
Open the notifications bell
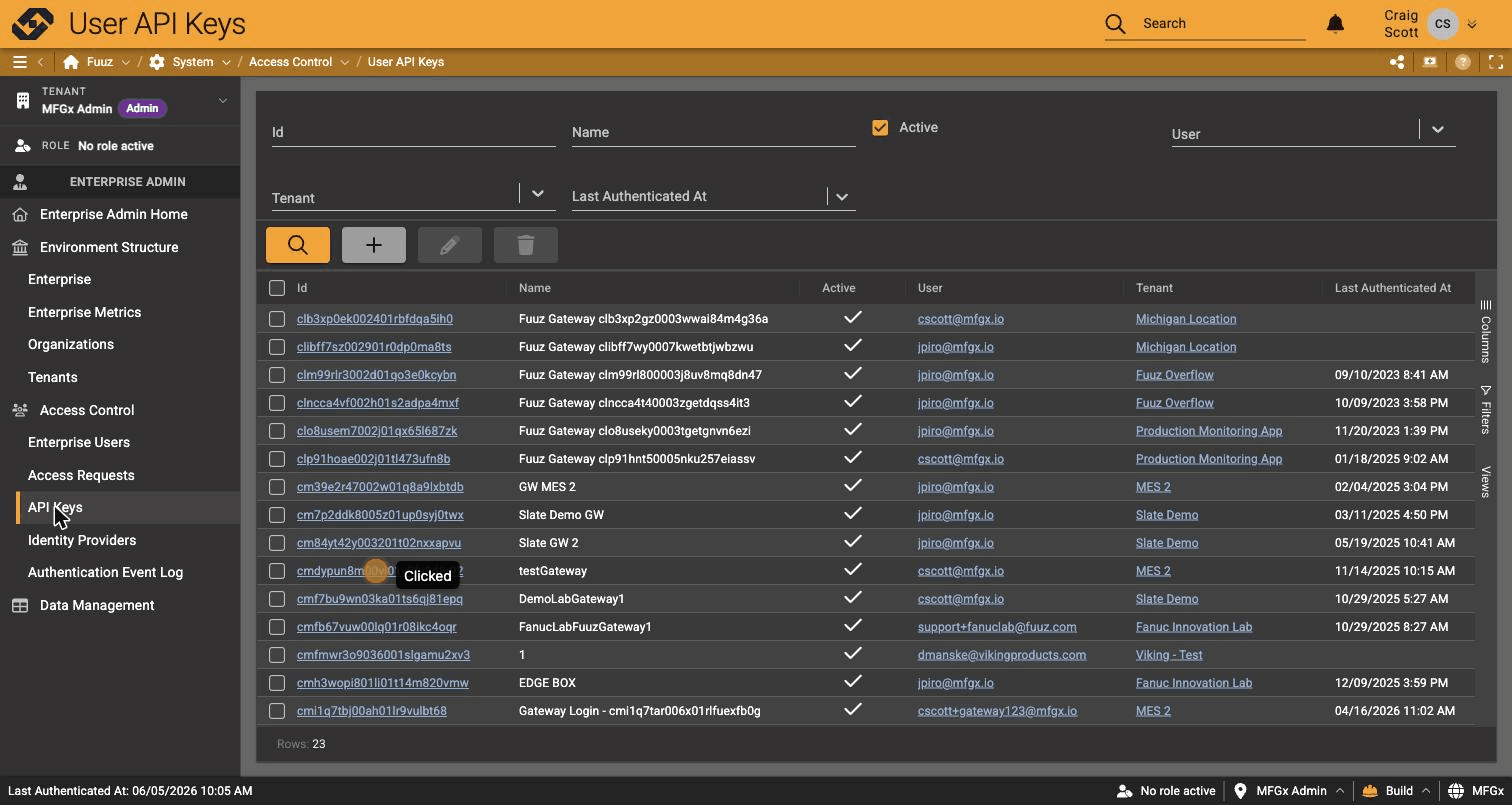pos(1335,23)
